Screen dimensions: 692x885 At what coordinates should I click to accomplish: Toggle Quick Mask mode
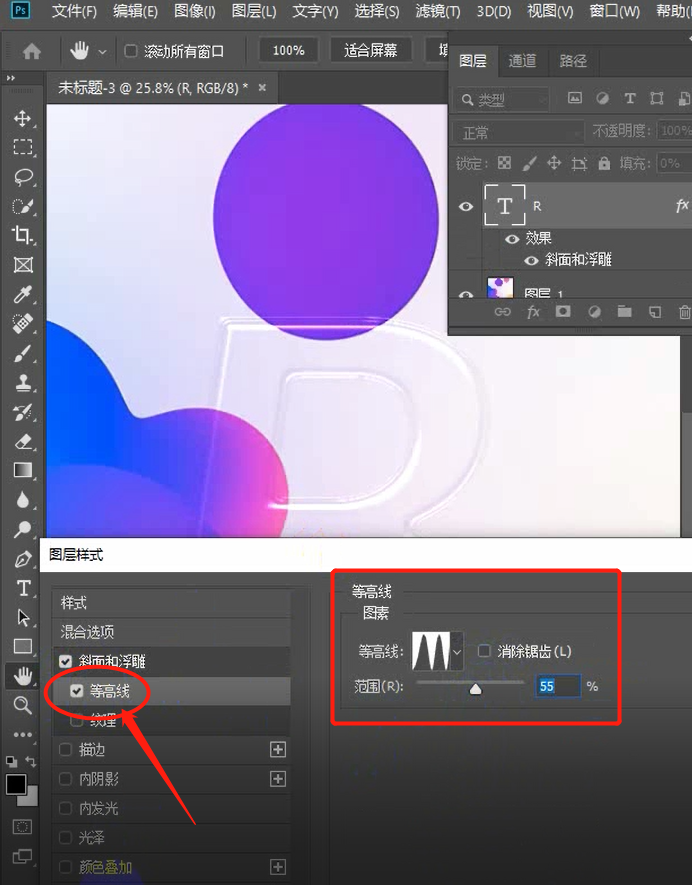point(23,827)
